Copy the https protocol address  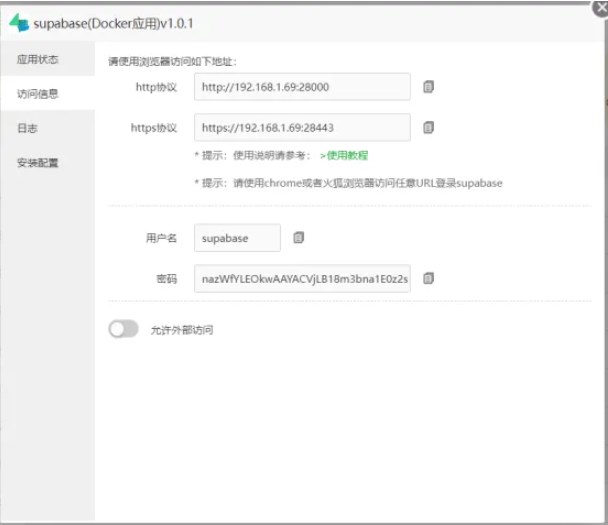(x=428, y=128)
